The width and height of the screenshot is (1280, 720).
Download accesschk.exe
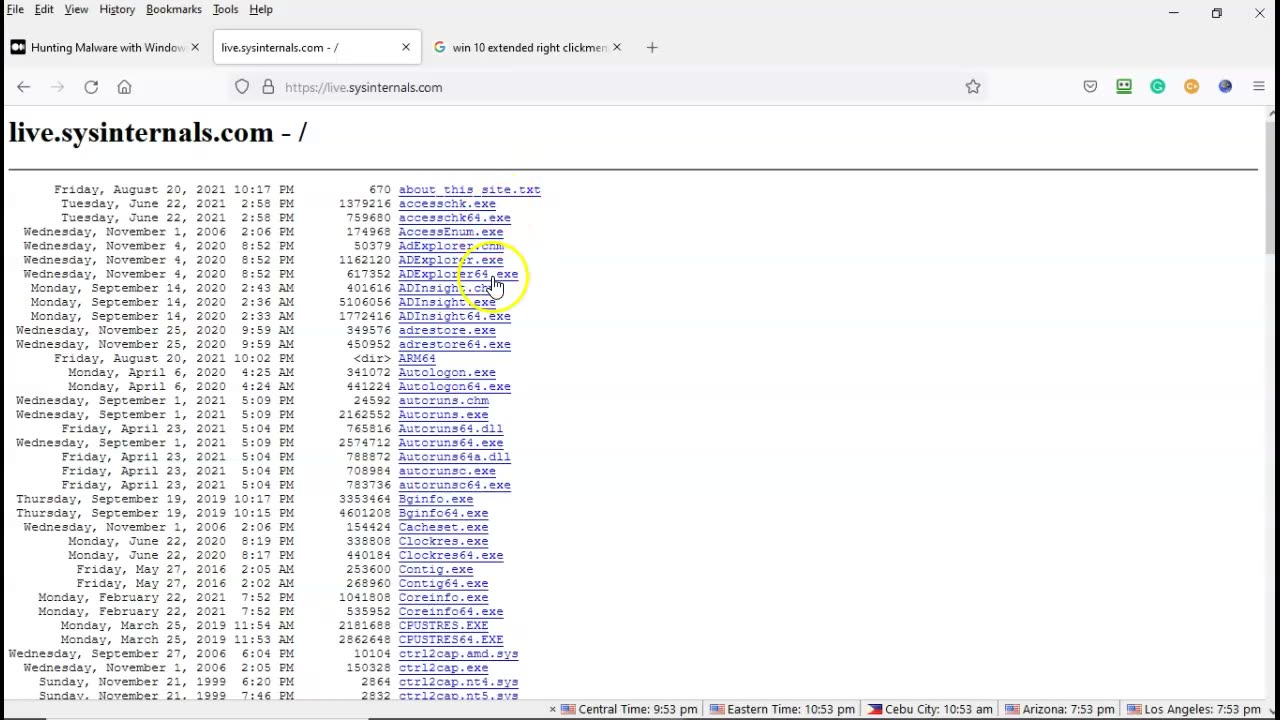[447, 203]
